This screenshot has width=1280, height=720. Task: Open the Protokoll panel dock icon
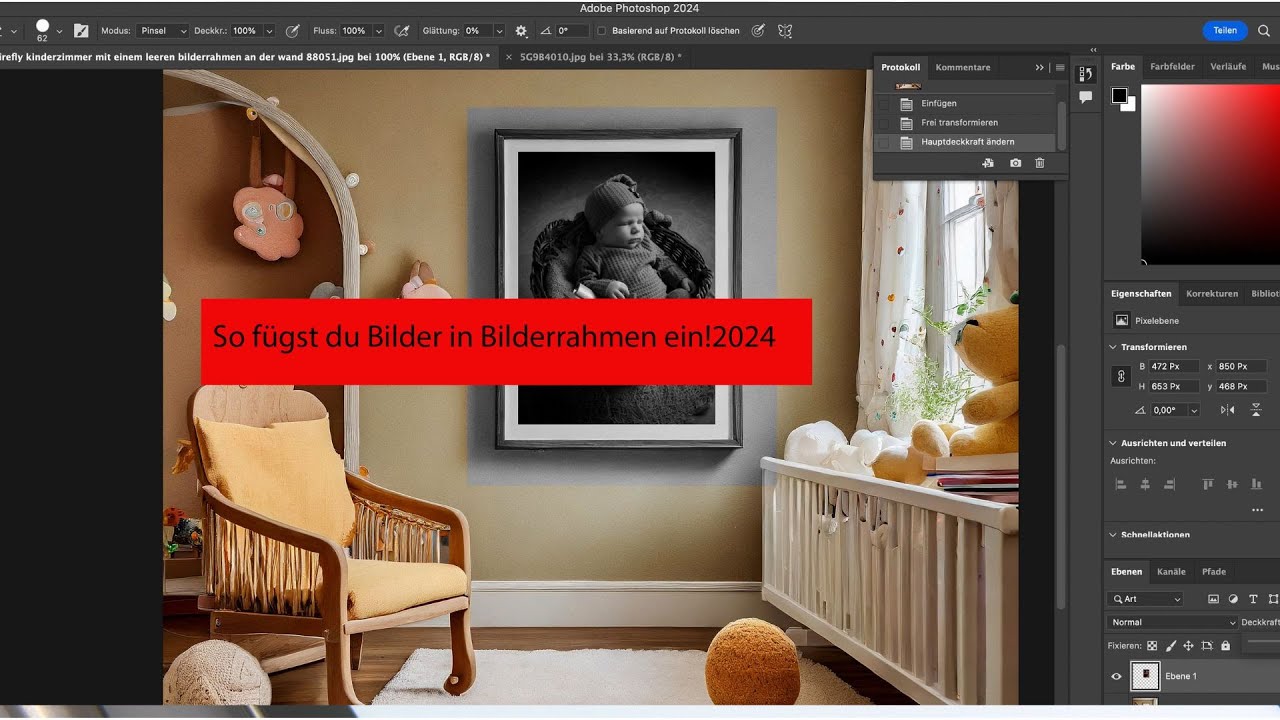(x=1085, y=74)
